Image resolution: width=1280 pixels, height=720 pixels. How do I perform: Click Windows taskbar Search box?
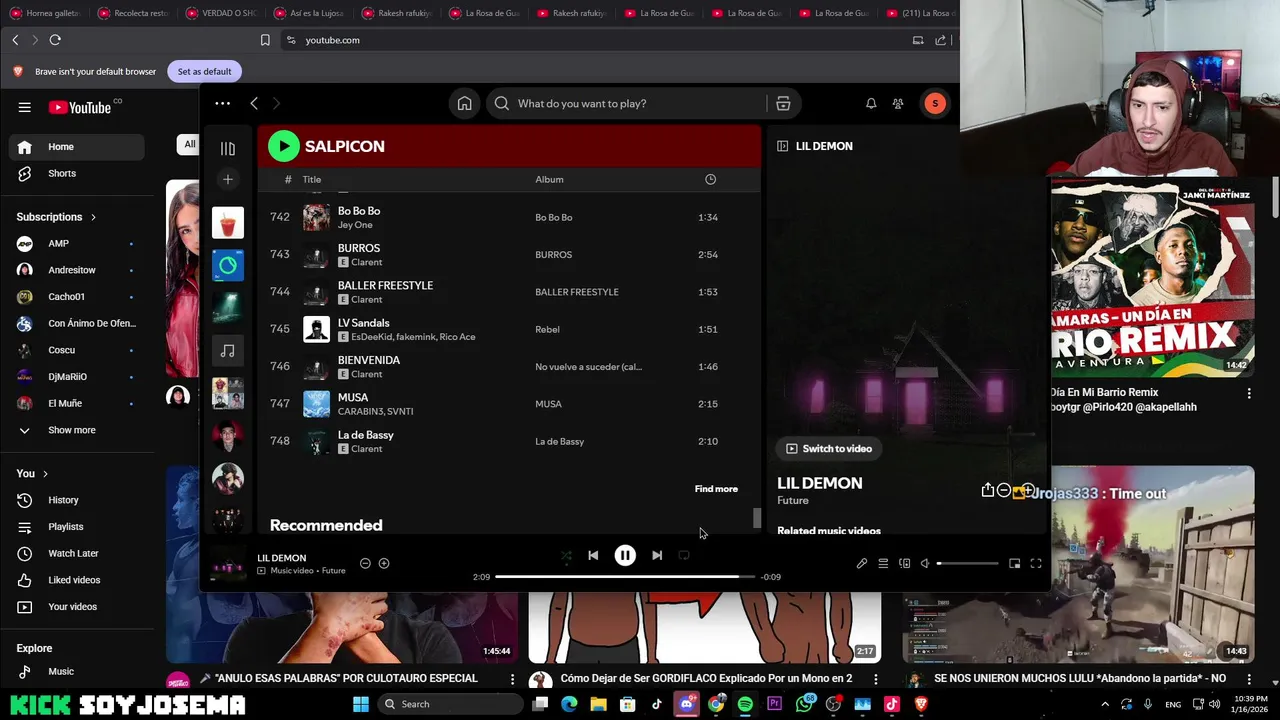click(x=449, y=704)
